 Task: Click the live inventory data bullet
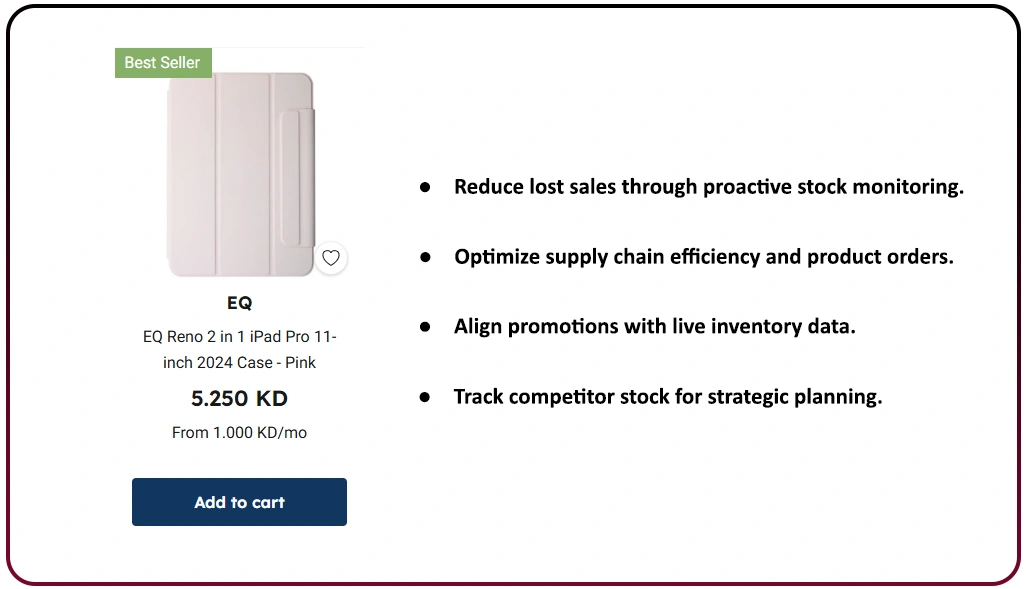(655, 326)
